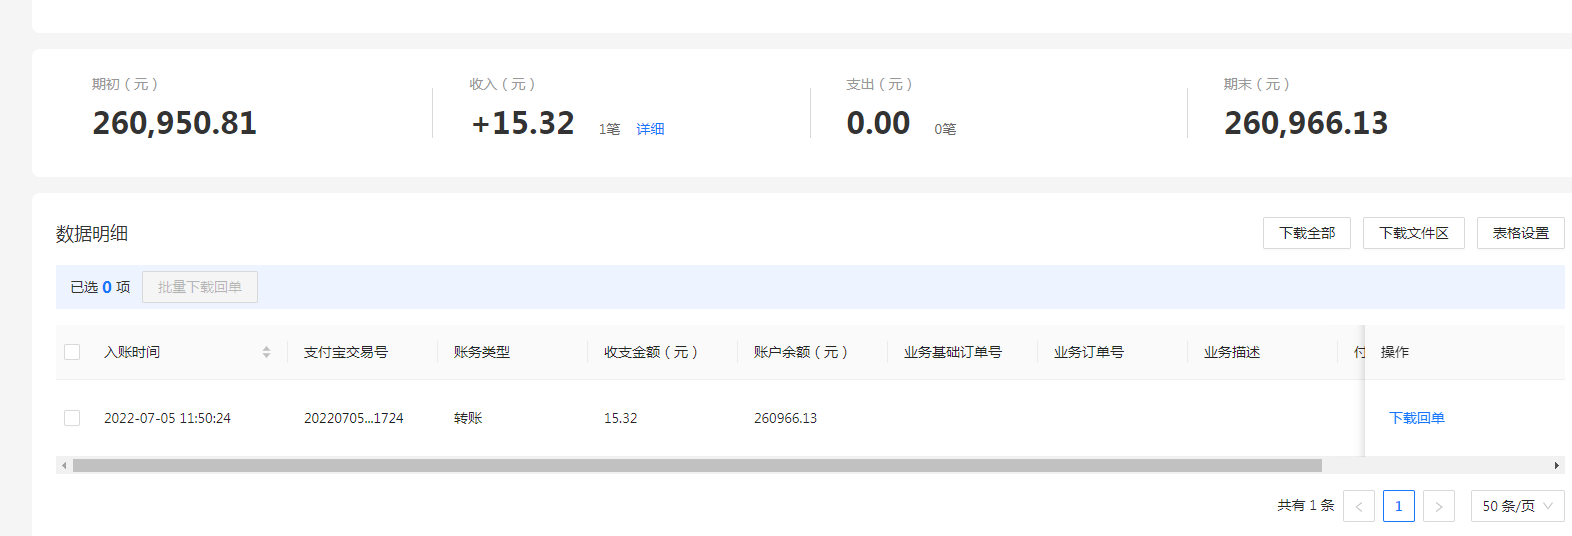Click the 下载全部 button
Image resolution: width=1572 pixels, height=536 pixels.
click(x=1307, y=233)
